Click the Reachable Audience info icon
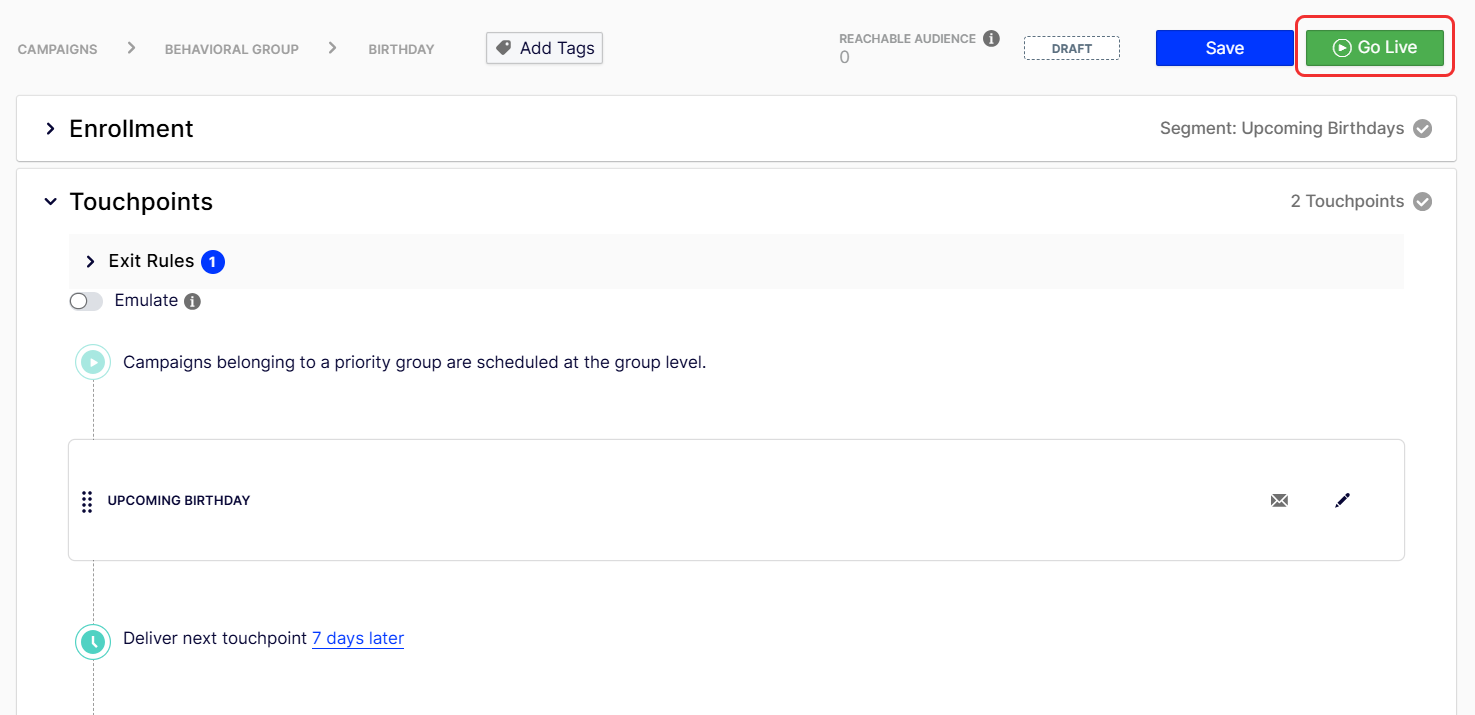The height and width of the screenshot is (715, 1475). (x=991, y=39)
